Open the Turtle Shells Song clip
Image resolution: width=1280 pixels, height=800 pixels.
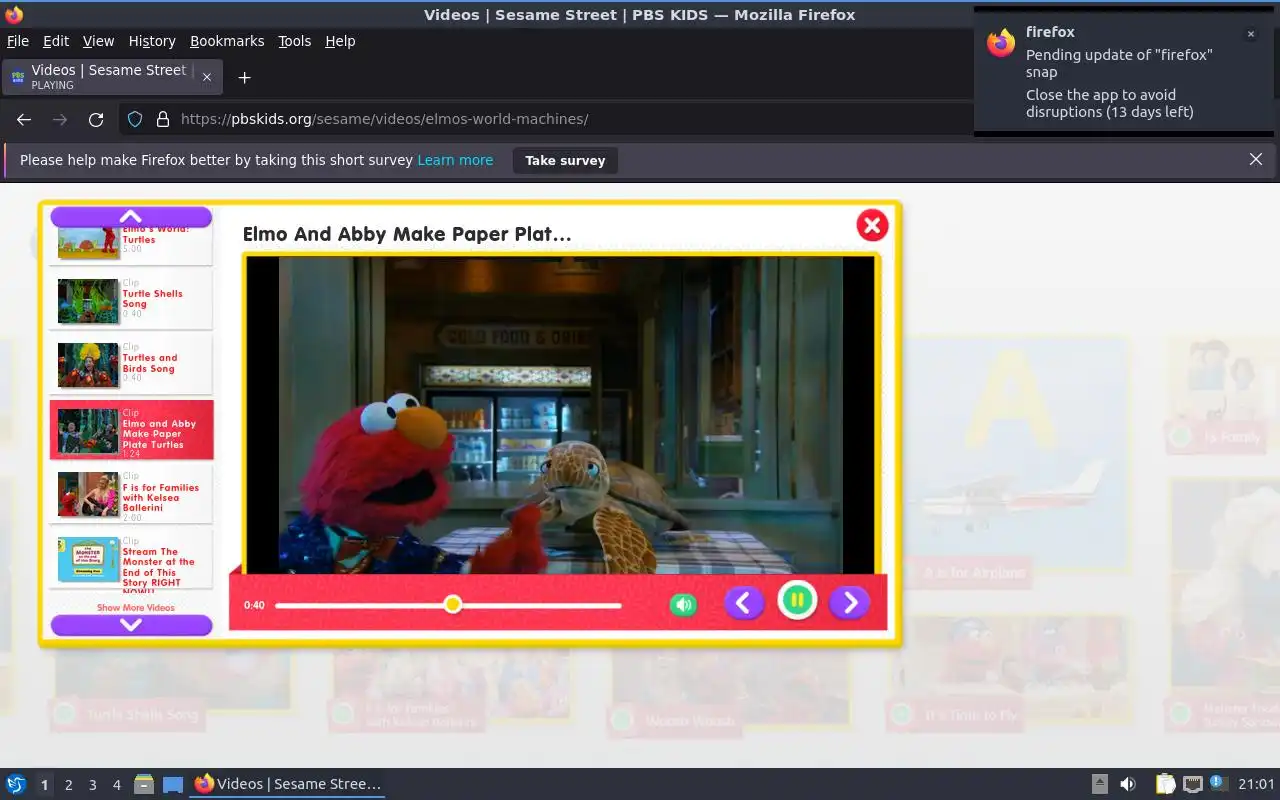[x=131, y=300]
